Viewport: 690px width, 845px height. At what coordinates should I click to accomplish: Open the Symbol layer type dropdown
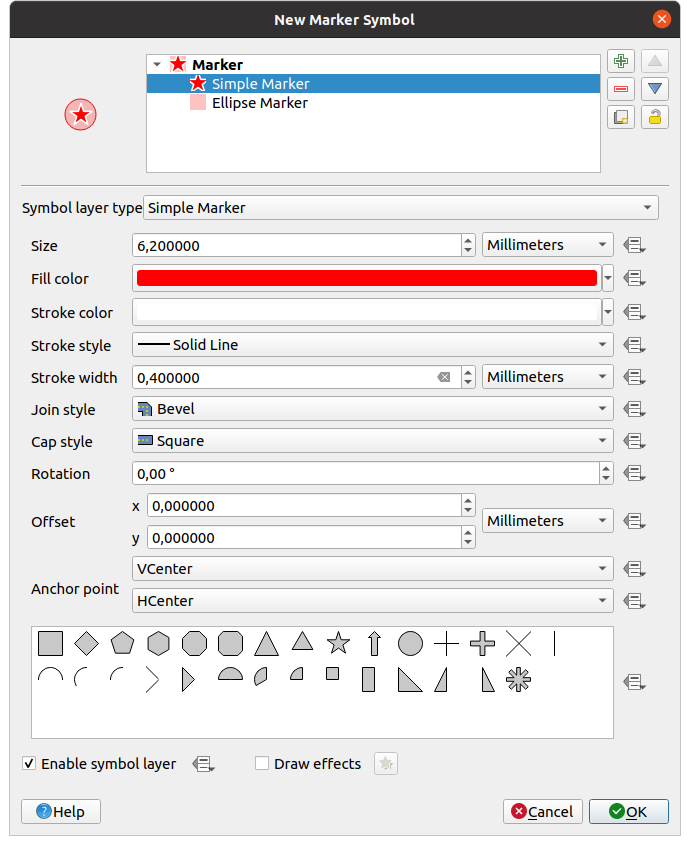(401, 208)
